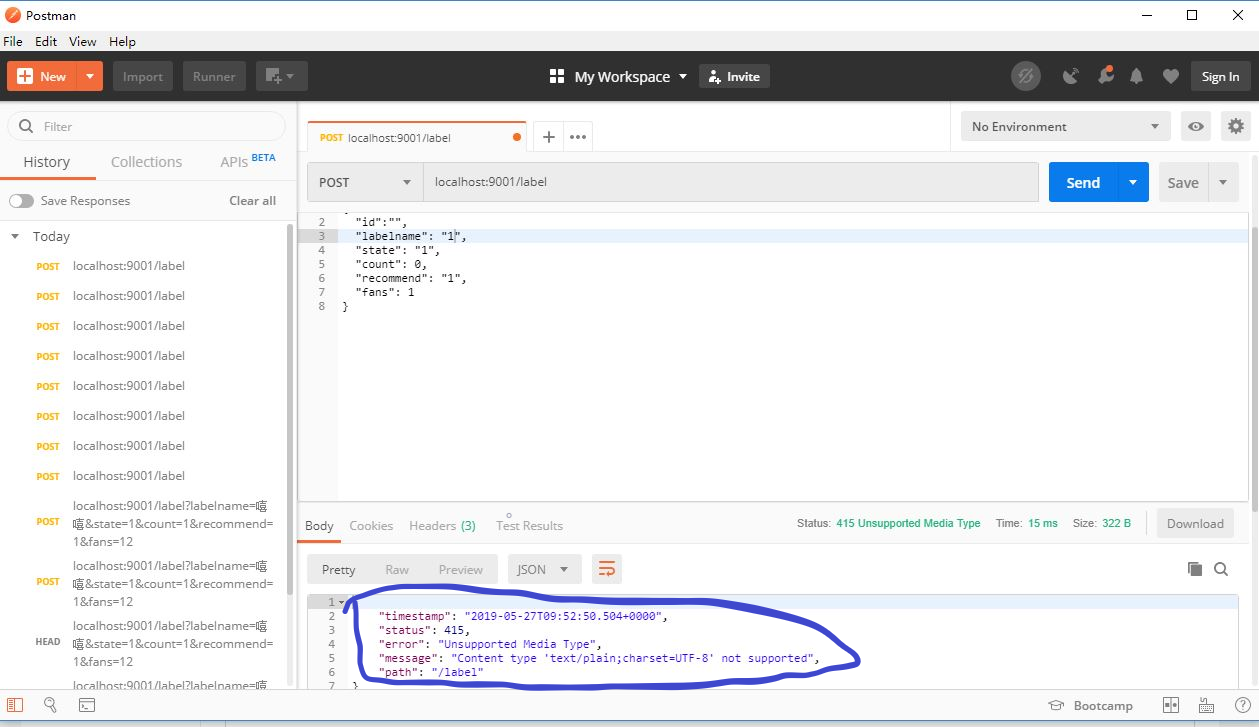This screenshot has height=727, width=1259.
Task: Open the No Environment dropdown
Action: tap(1066, 126)
